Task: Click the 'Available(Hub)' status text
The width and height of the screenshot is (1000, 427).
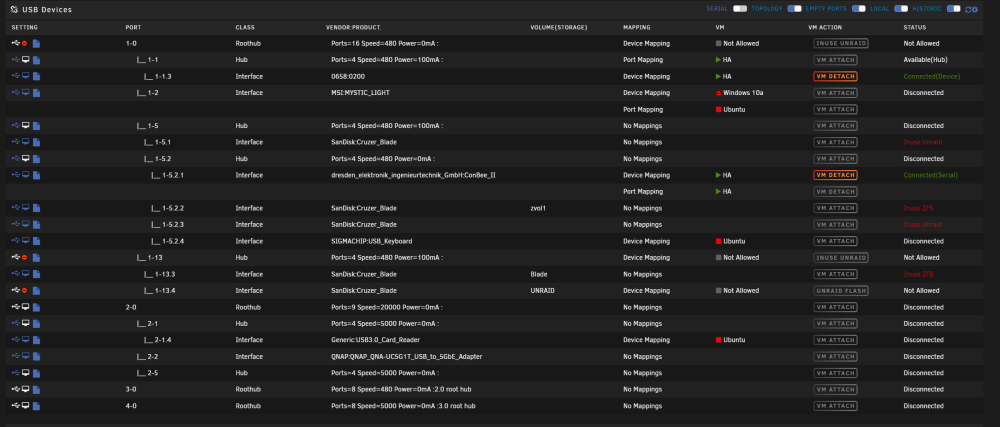Action: coord(925,60)
